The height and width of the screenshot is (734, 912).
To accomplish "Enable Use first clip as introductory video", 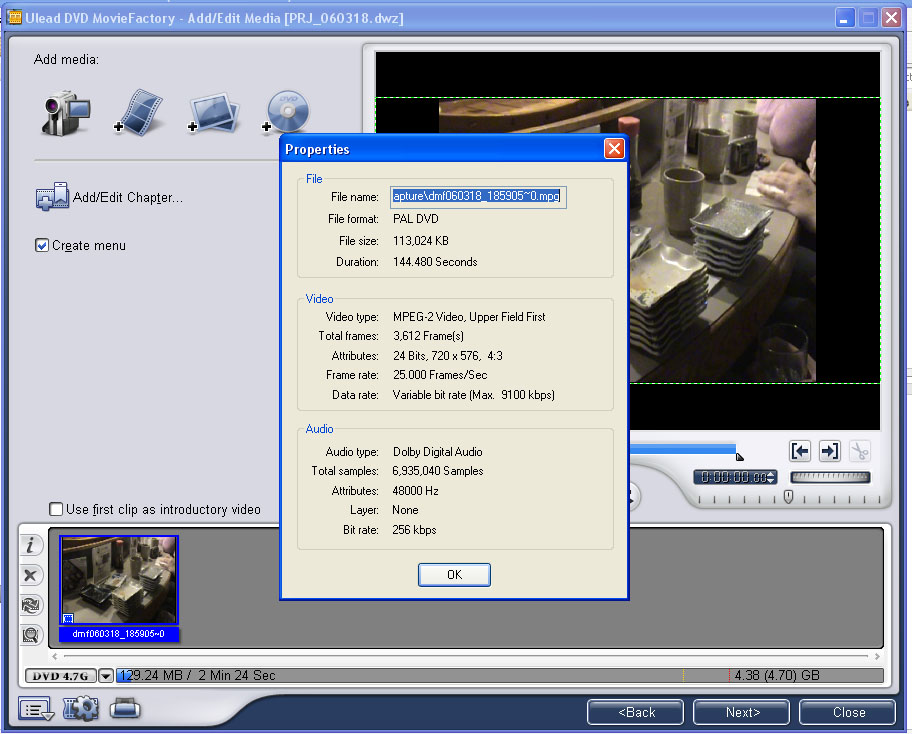I will (57, 510).
